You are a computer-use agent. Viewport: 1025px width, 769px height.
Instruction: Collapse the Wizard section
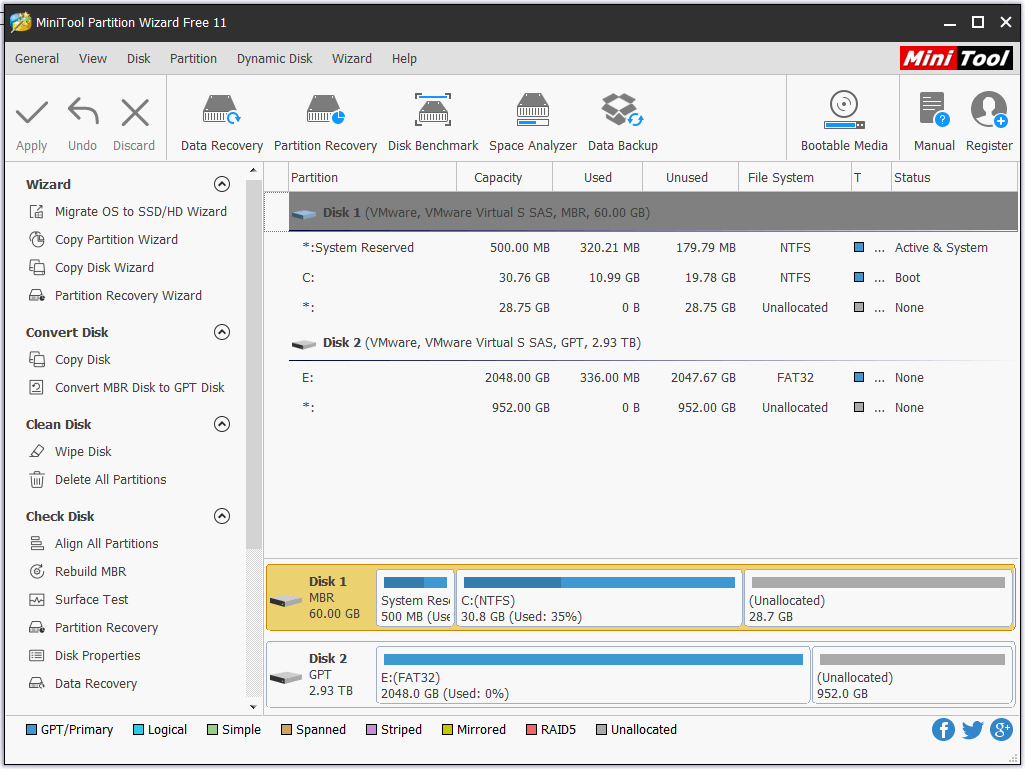(222, 184)
